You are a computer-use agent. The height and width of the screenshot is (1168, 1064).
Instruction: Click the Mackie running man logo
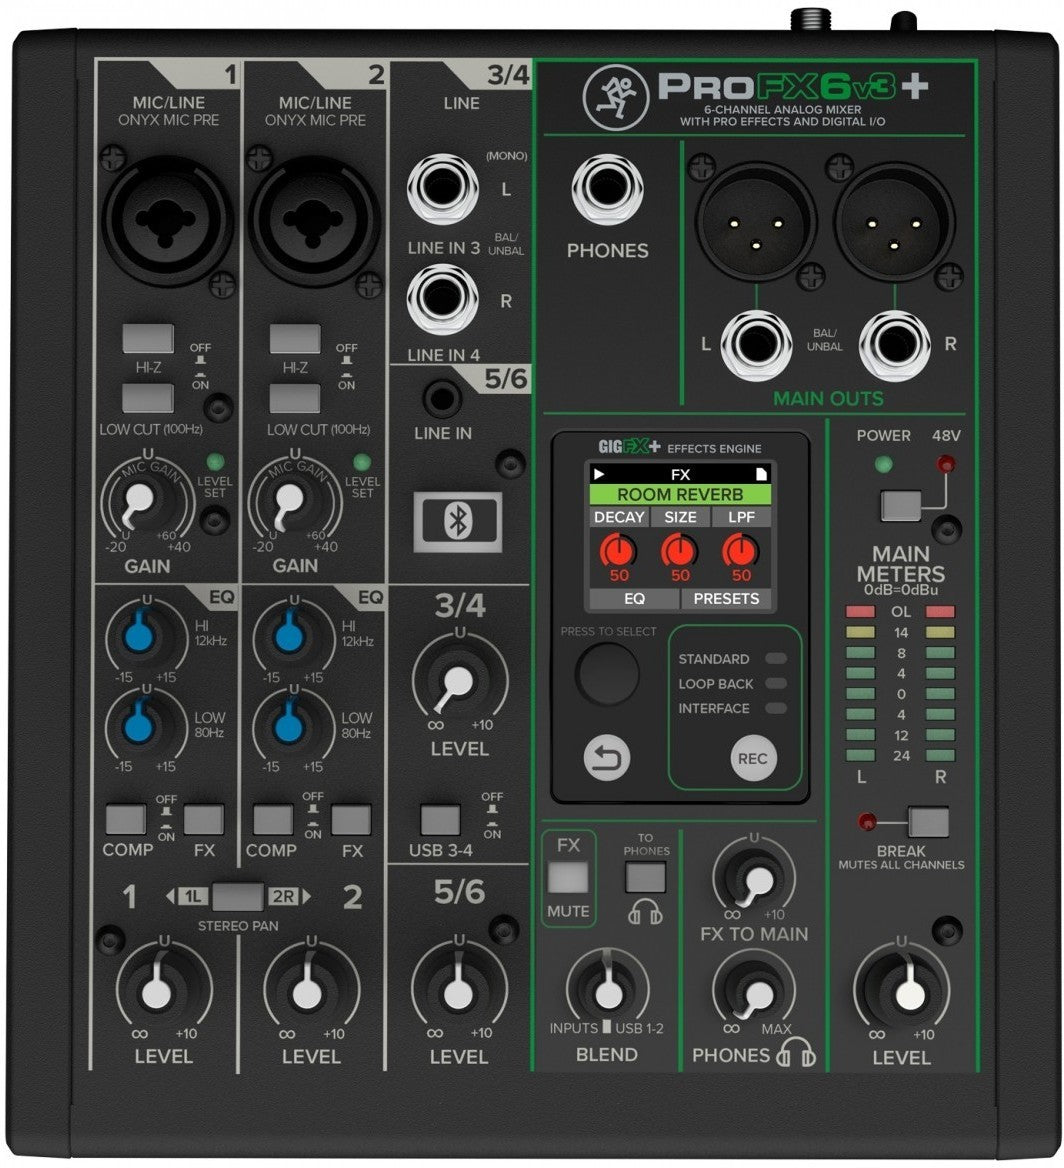click(616, 97)
